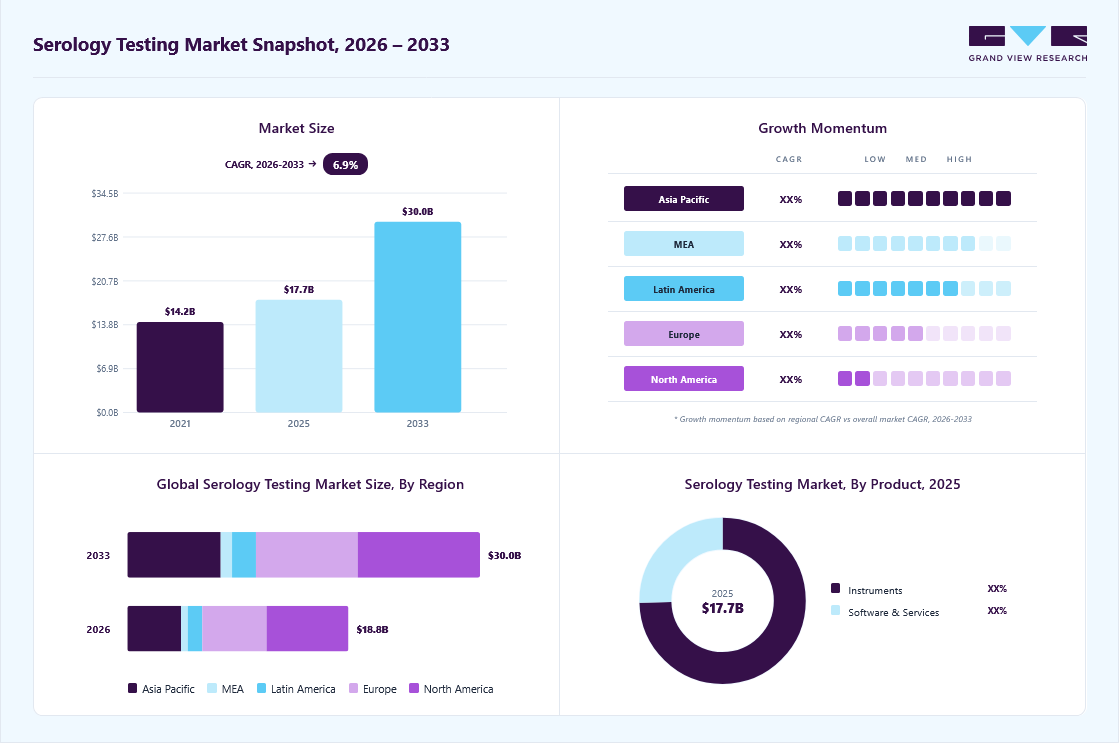Click the Latin America region label
This screenshot has height=743, width=1120.
[684, 289]
